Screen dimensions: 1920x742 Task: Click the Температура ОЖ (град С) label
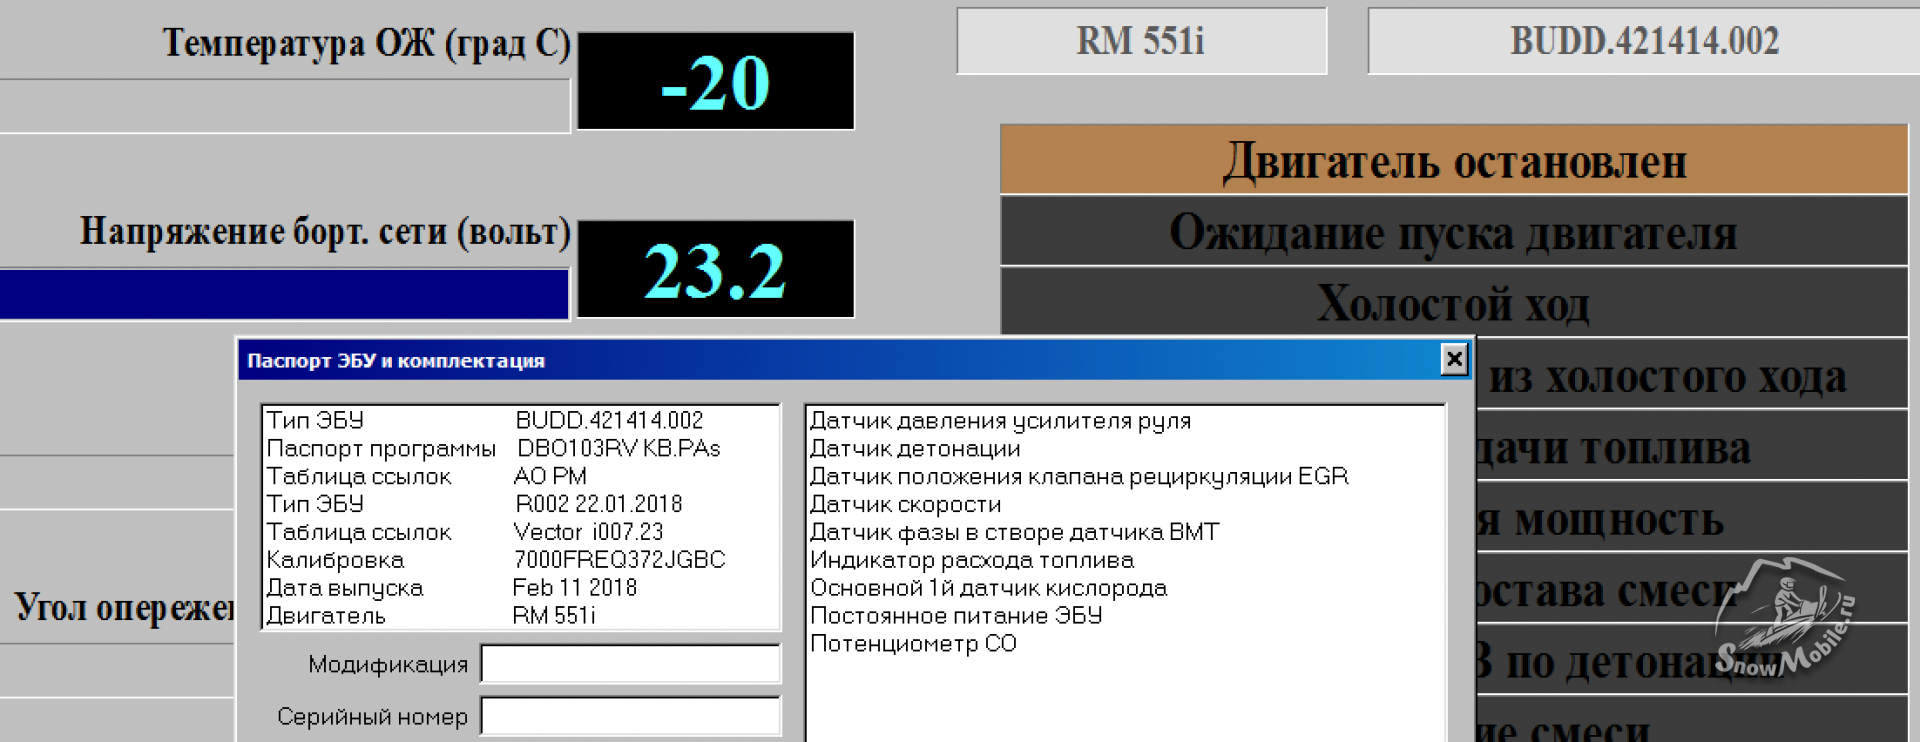pos(366,43)
